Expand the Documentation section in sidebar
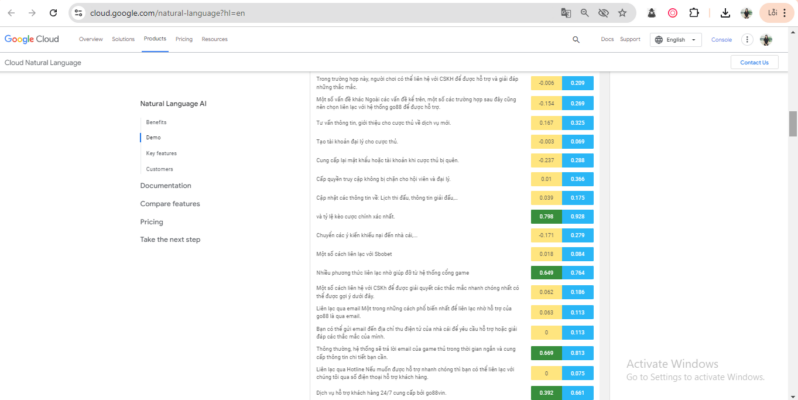798x400 pixels. point(165,186)
